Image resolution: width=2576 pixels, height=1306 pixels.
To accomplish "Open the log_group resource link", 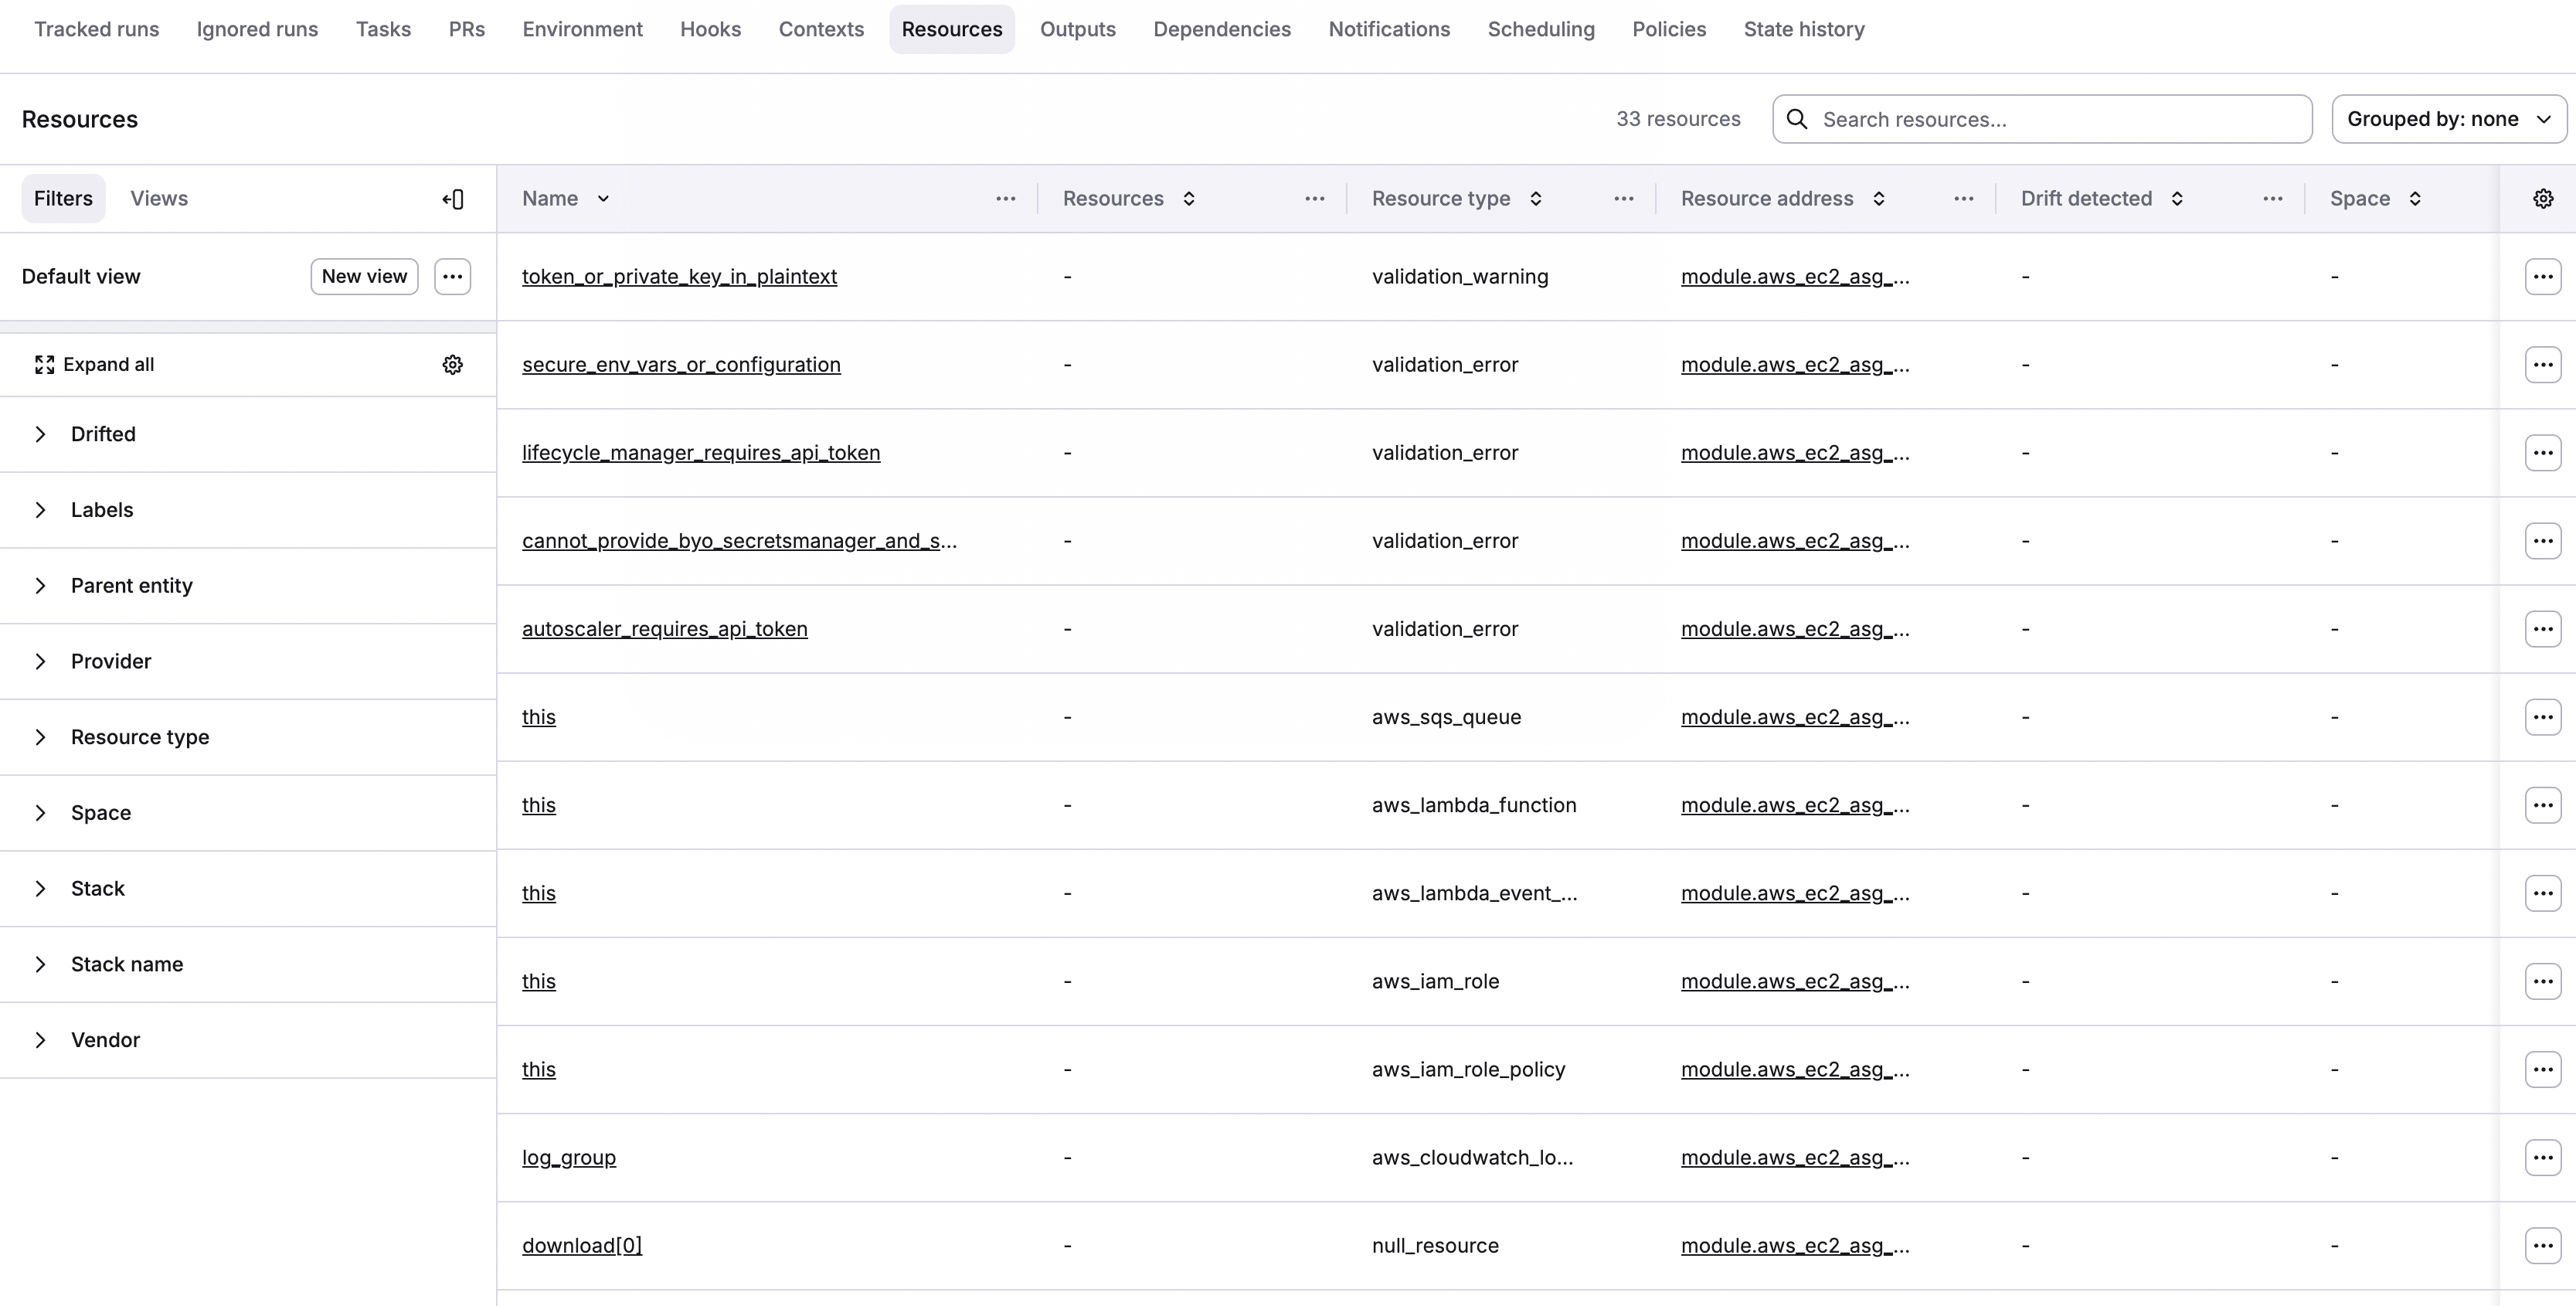I will (x=569, y=1157).
